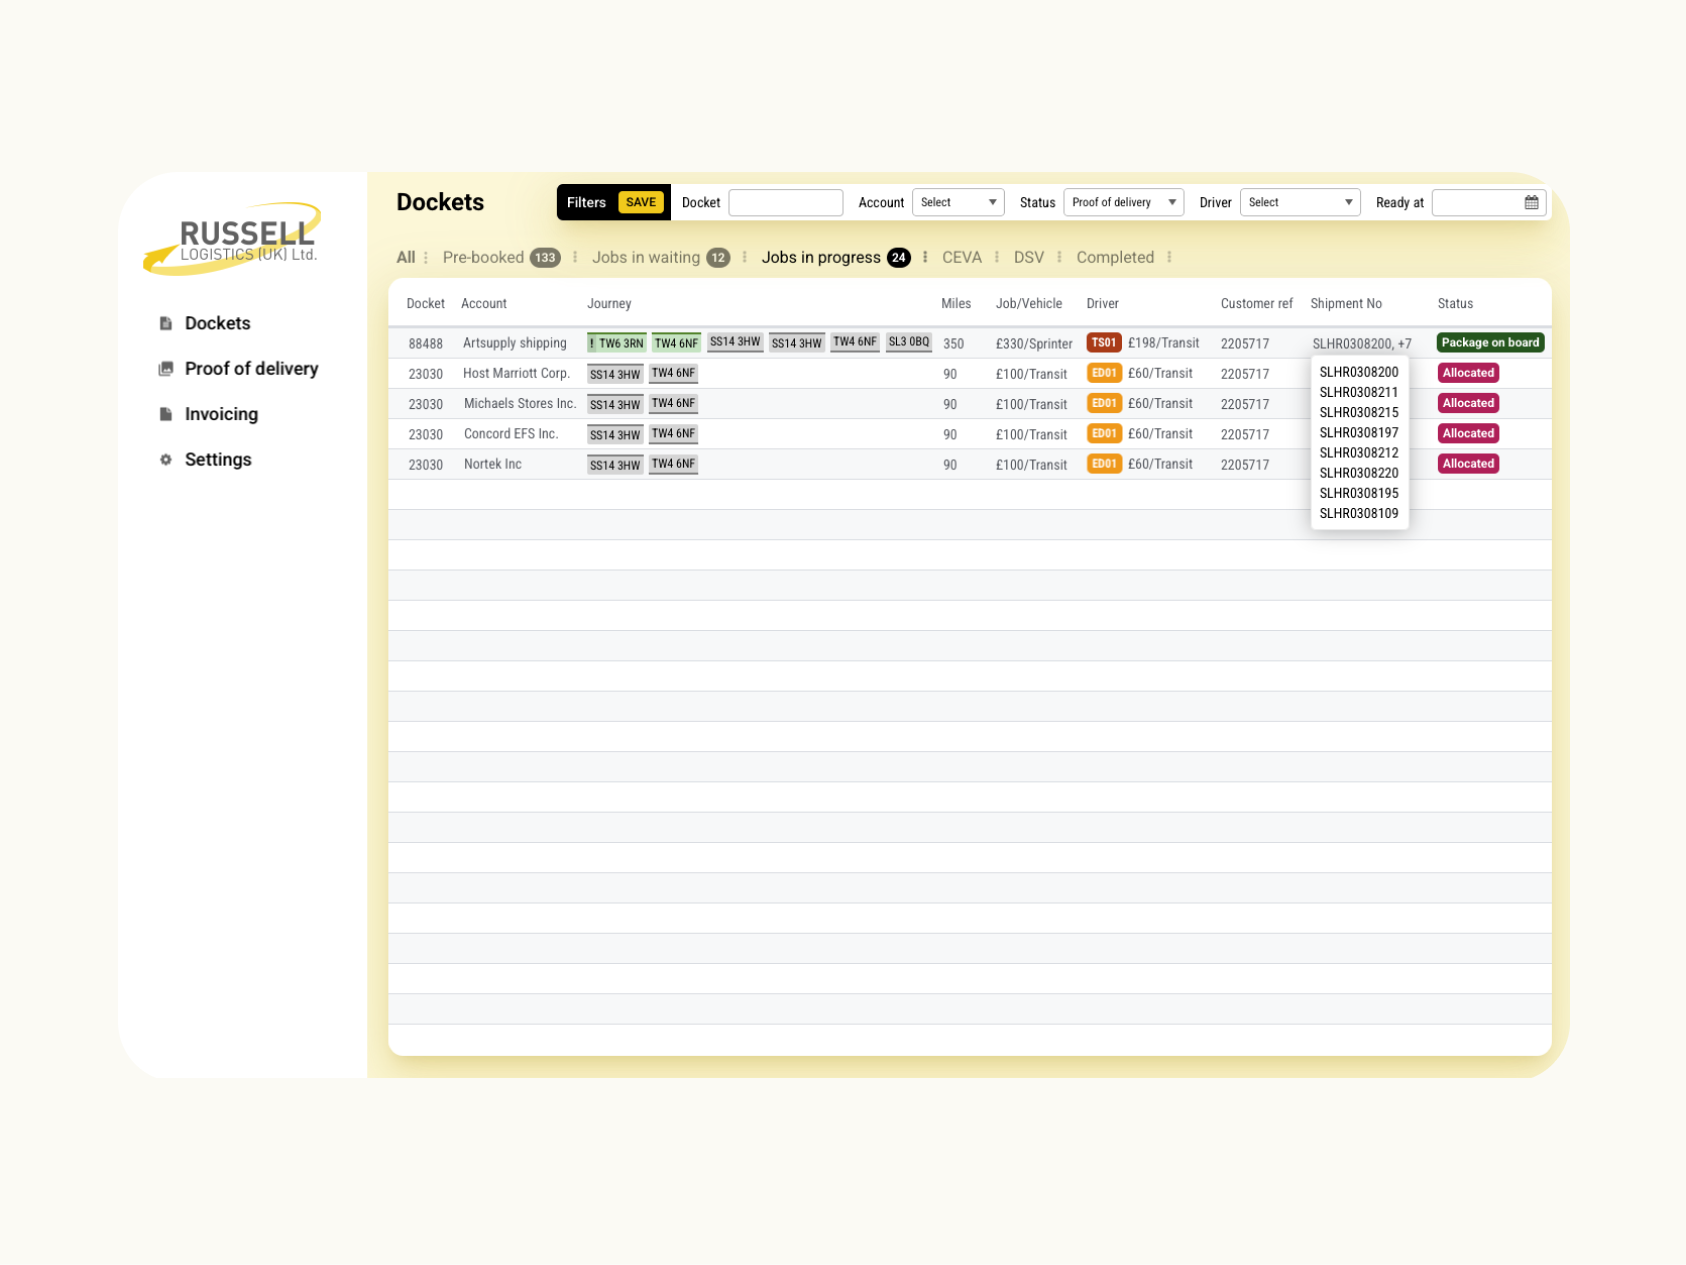The width and height of the screenshot is (1686, 1265).
Task: Click Allocated status for Michaels Stores Inc.
Action: pos(1468,403)
